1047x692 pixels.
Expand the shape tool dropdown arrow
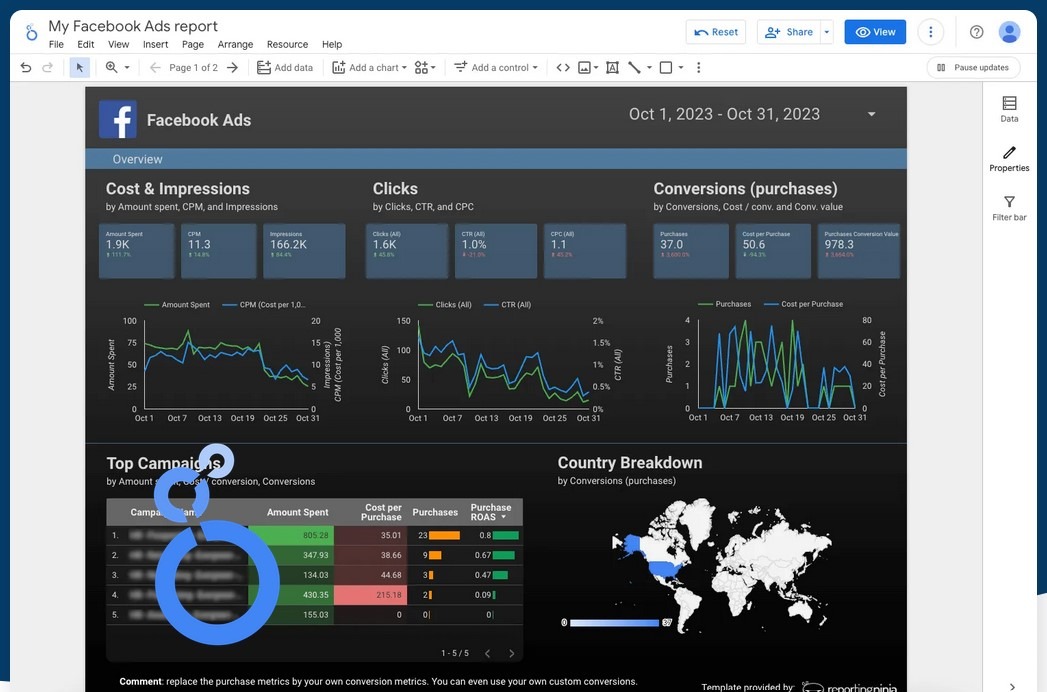pyautogui.click(x=680, y=67)
